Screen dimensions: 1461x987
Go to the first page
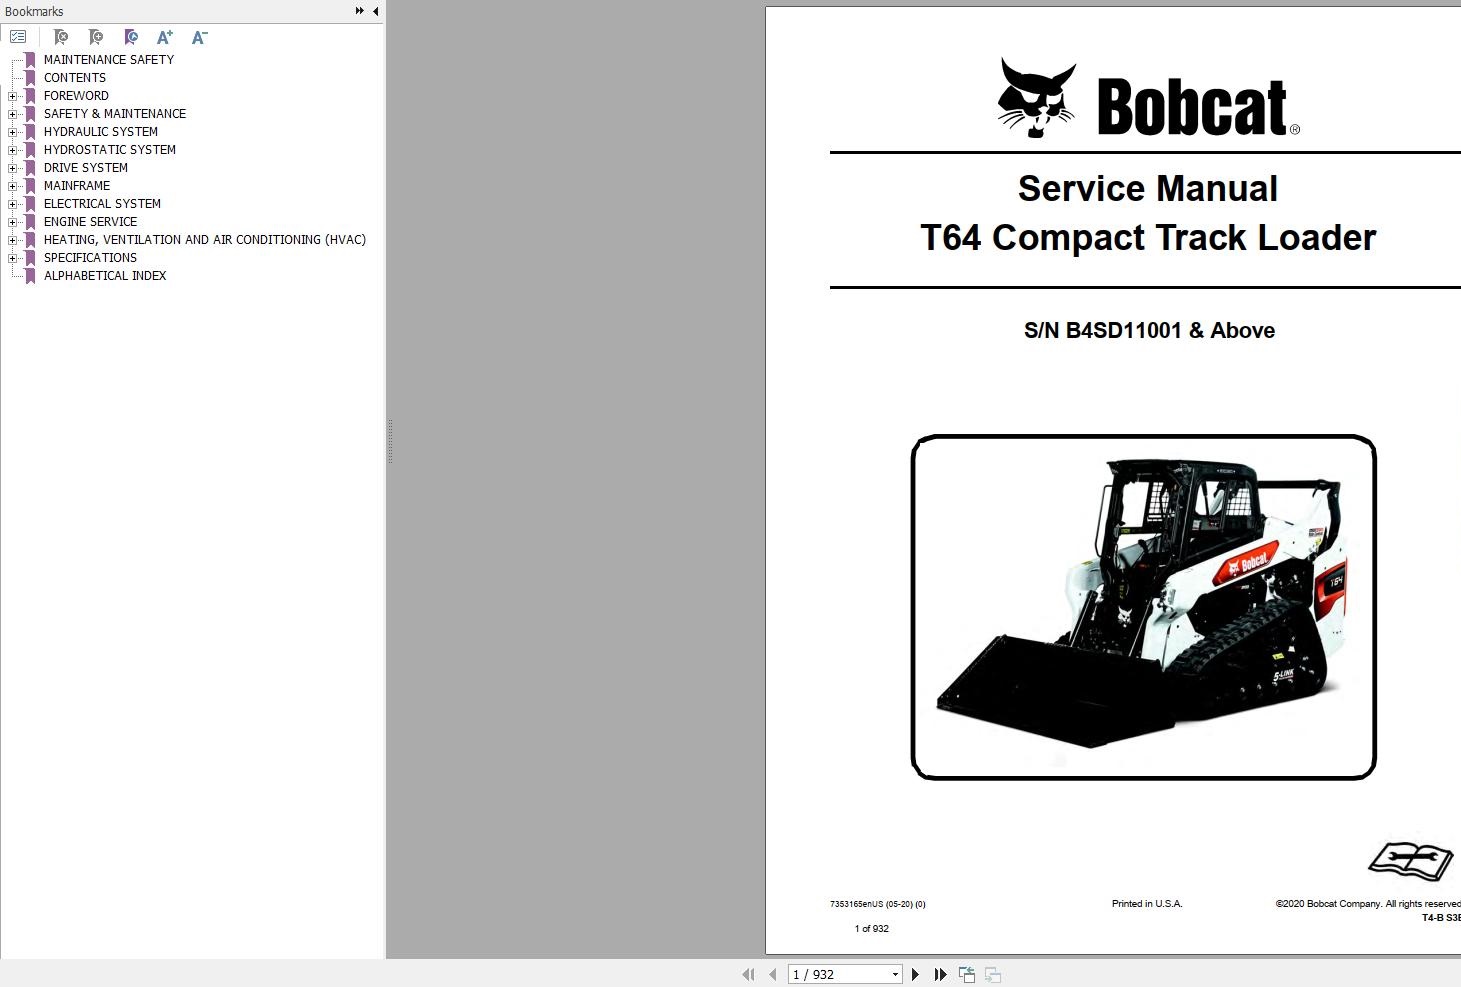point(748,974)
